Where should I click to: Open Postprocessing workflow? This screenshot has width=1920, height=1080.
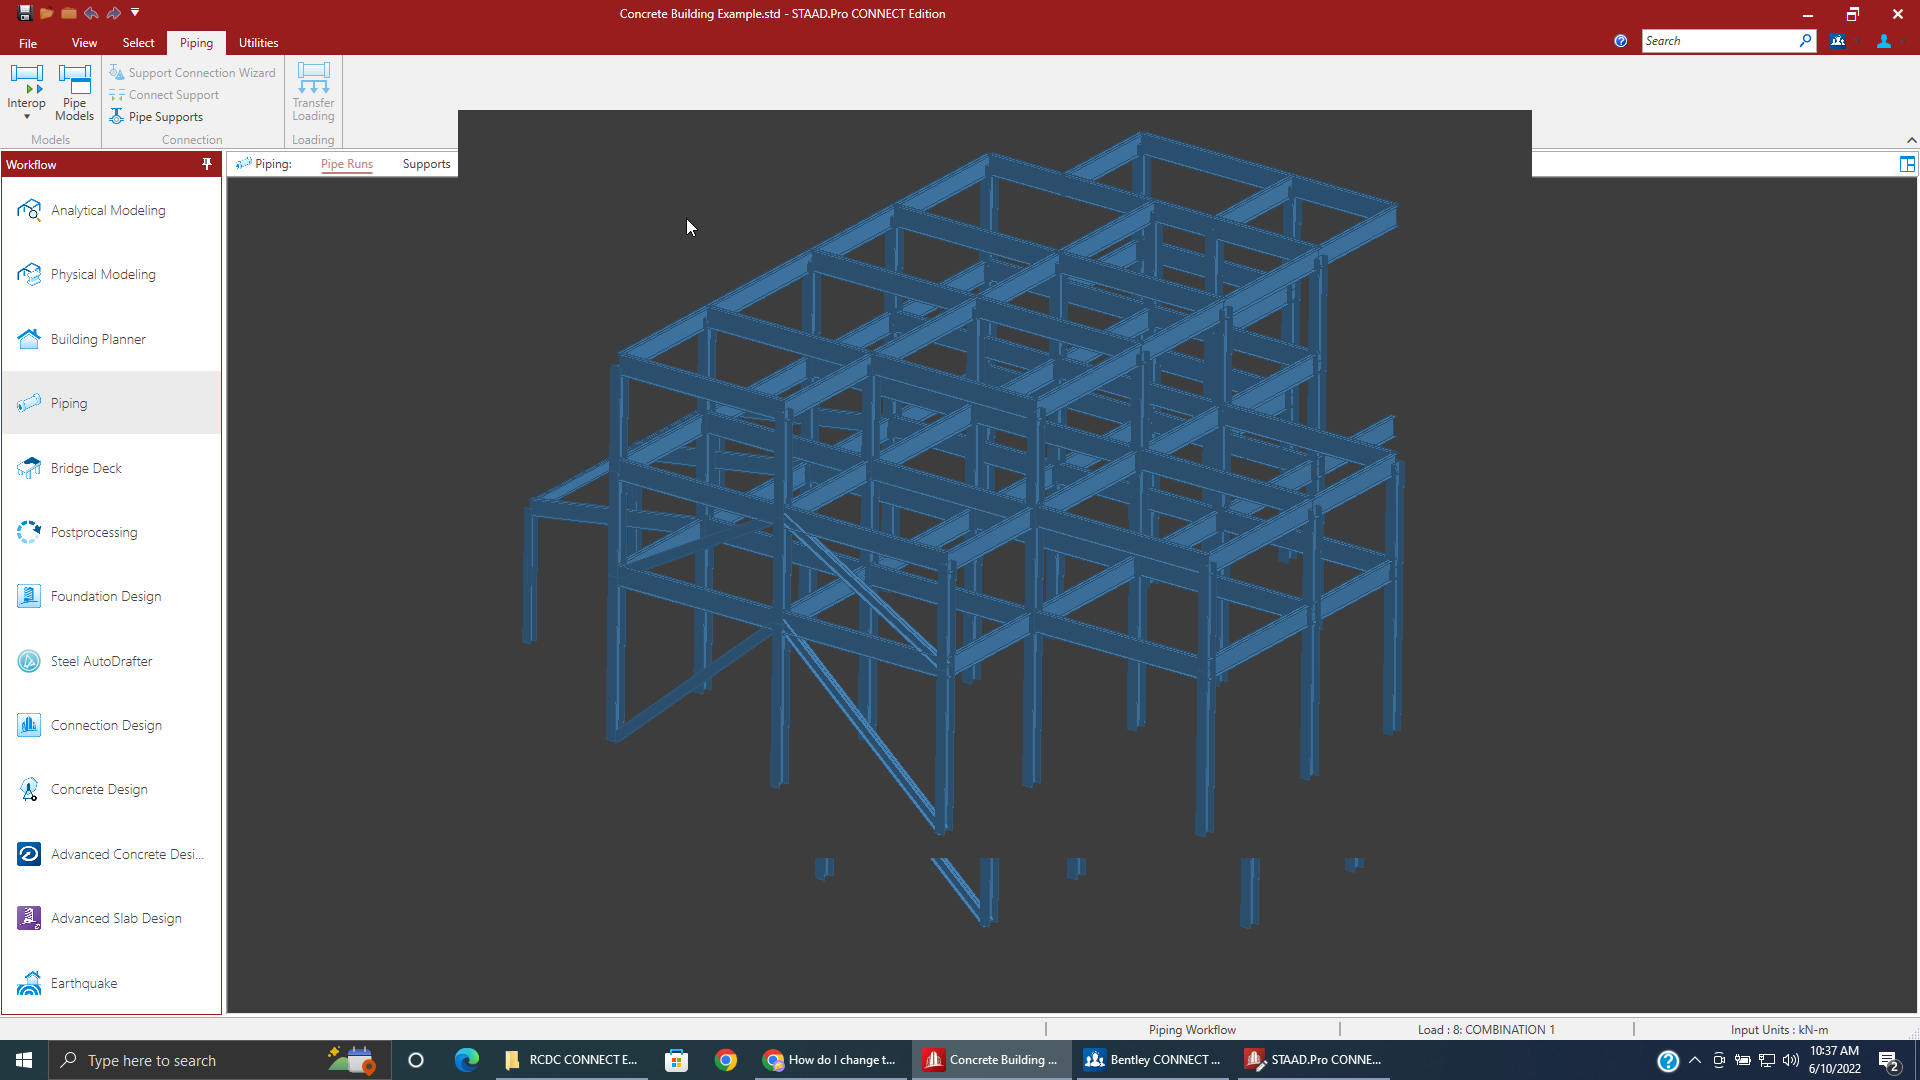(111, 532)
